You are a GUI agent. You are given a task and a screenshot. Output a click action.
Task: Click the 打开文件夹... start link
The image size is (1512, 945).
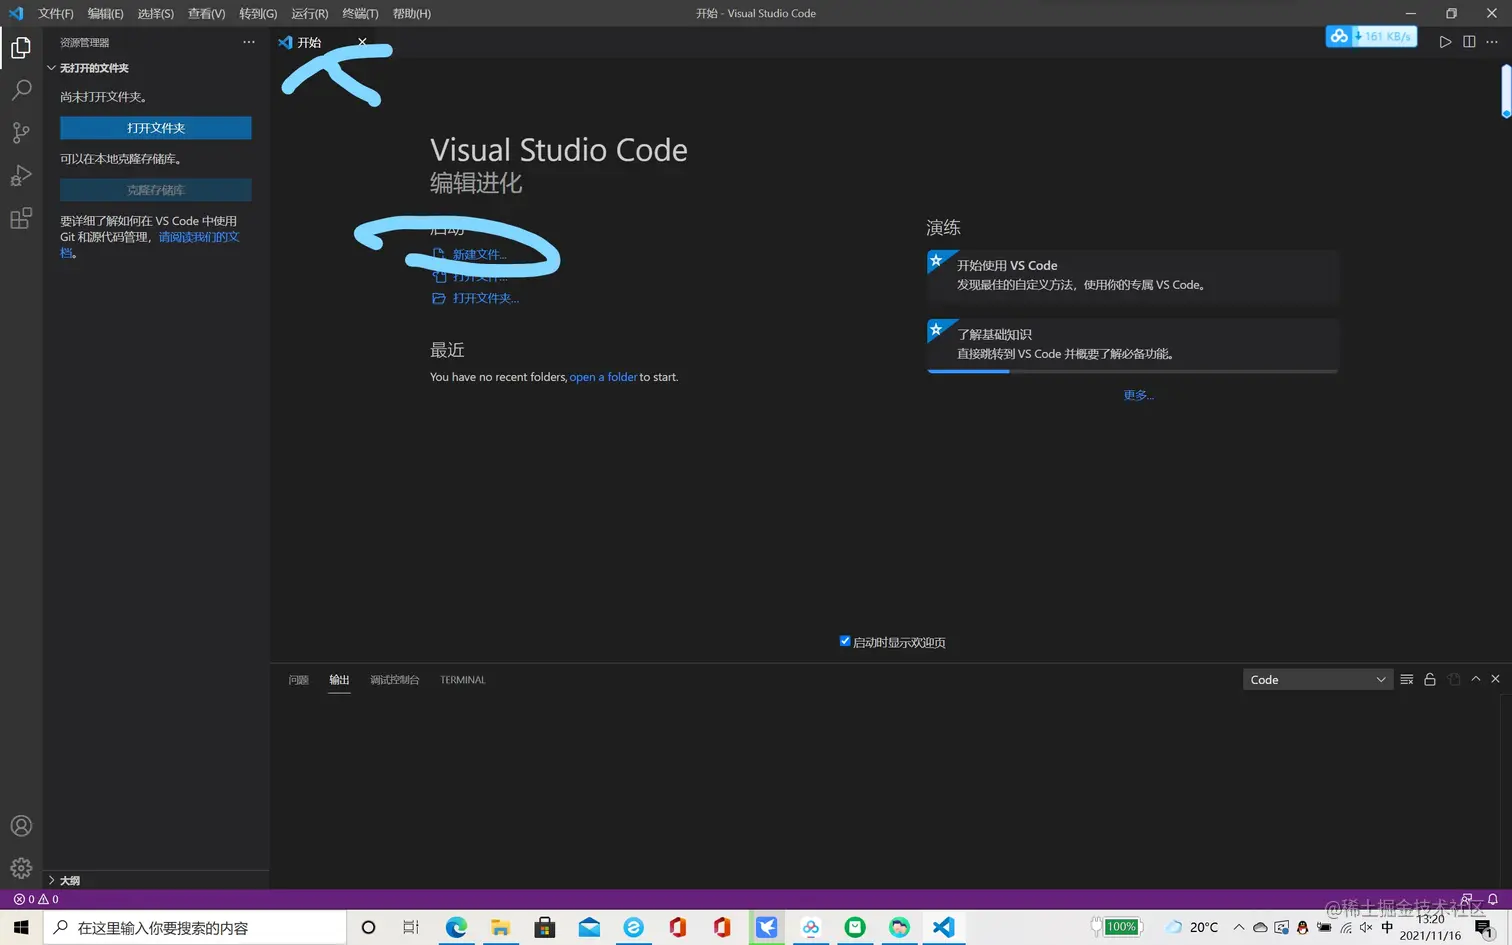coord(486,298)
